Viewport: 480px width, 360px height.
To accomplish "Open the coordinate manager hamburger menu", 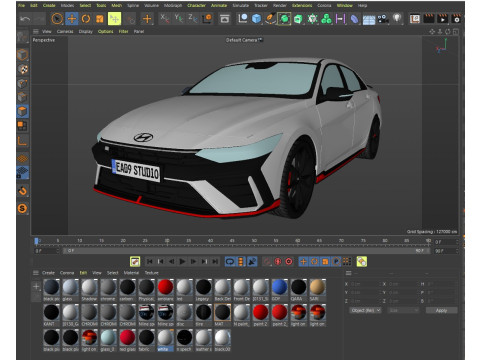I will click(349, 273).
